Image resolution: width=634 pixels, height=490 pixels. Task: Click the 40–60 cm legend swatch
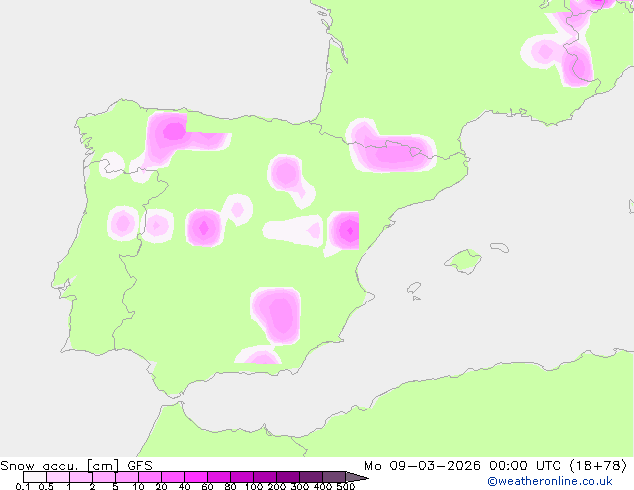pos(196,477)
